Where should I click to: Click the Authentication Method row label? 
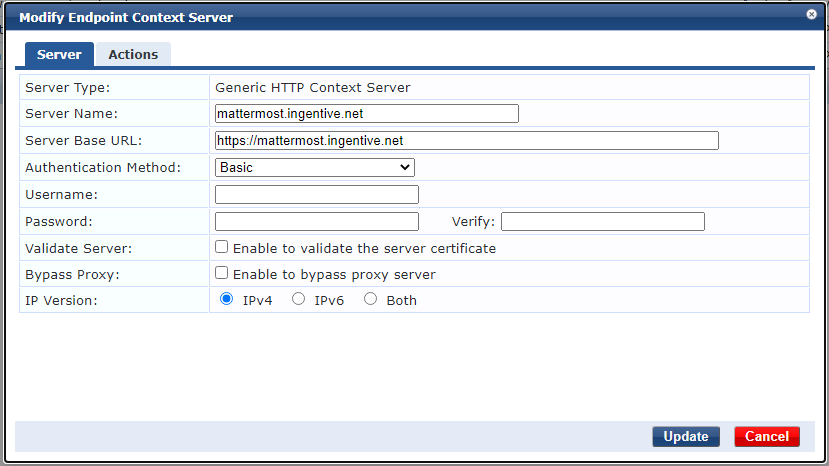pyautogui.click(x=103, y=168)
